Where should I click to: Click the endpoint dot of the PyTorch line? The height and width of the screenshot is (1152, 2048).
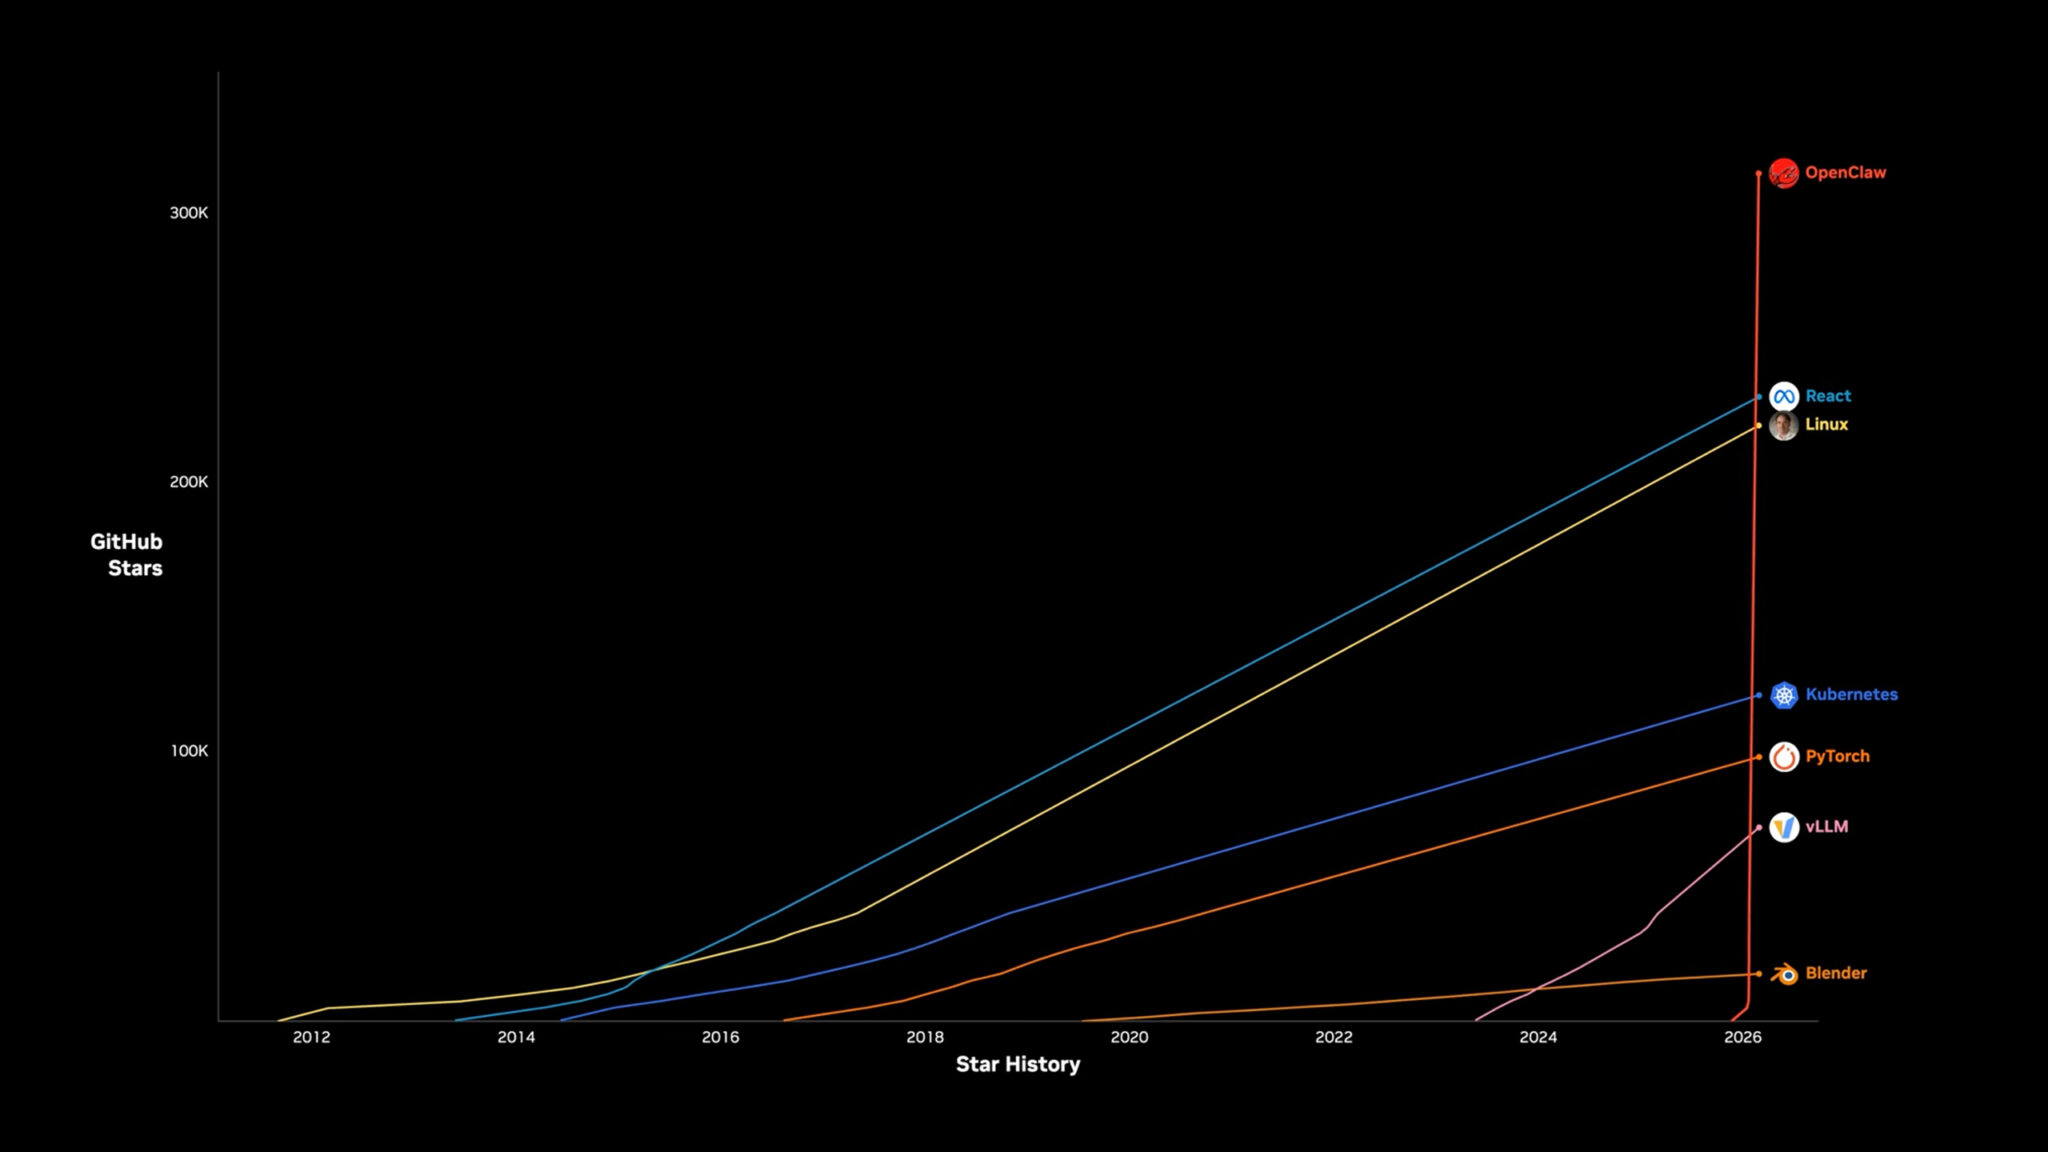[1759, 757]
